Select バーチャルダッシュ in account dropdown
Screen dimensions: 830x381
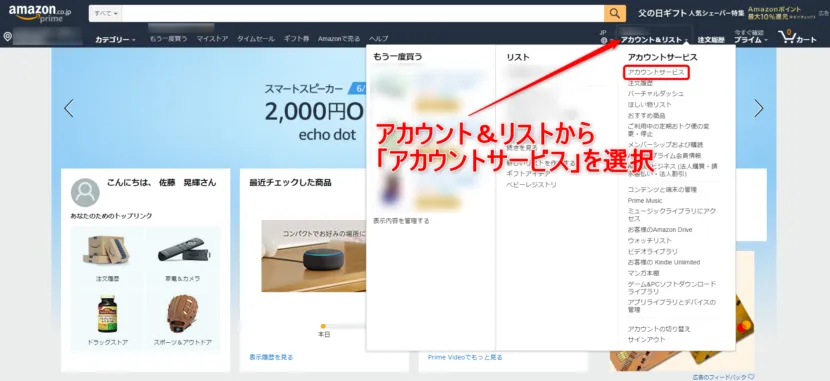(655, 94)
